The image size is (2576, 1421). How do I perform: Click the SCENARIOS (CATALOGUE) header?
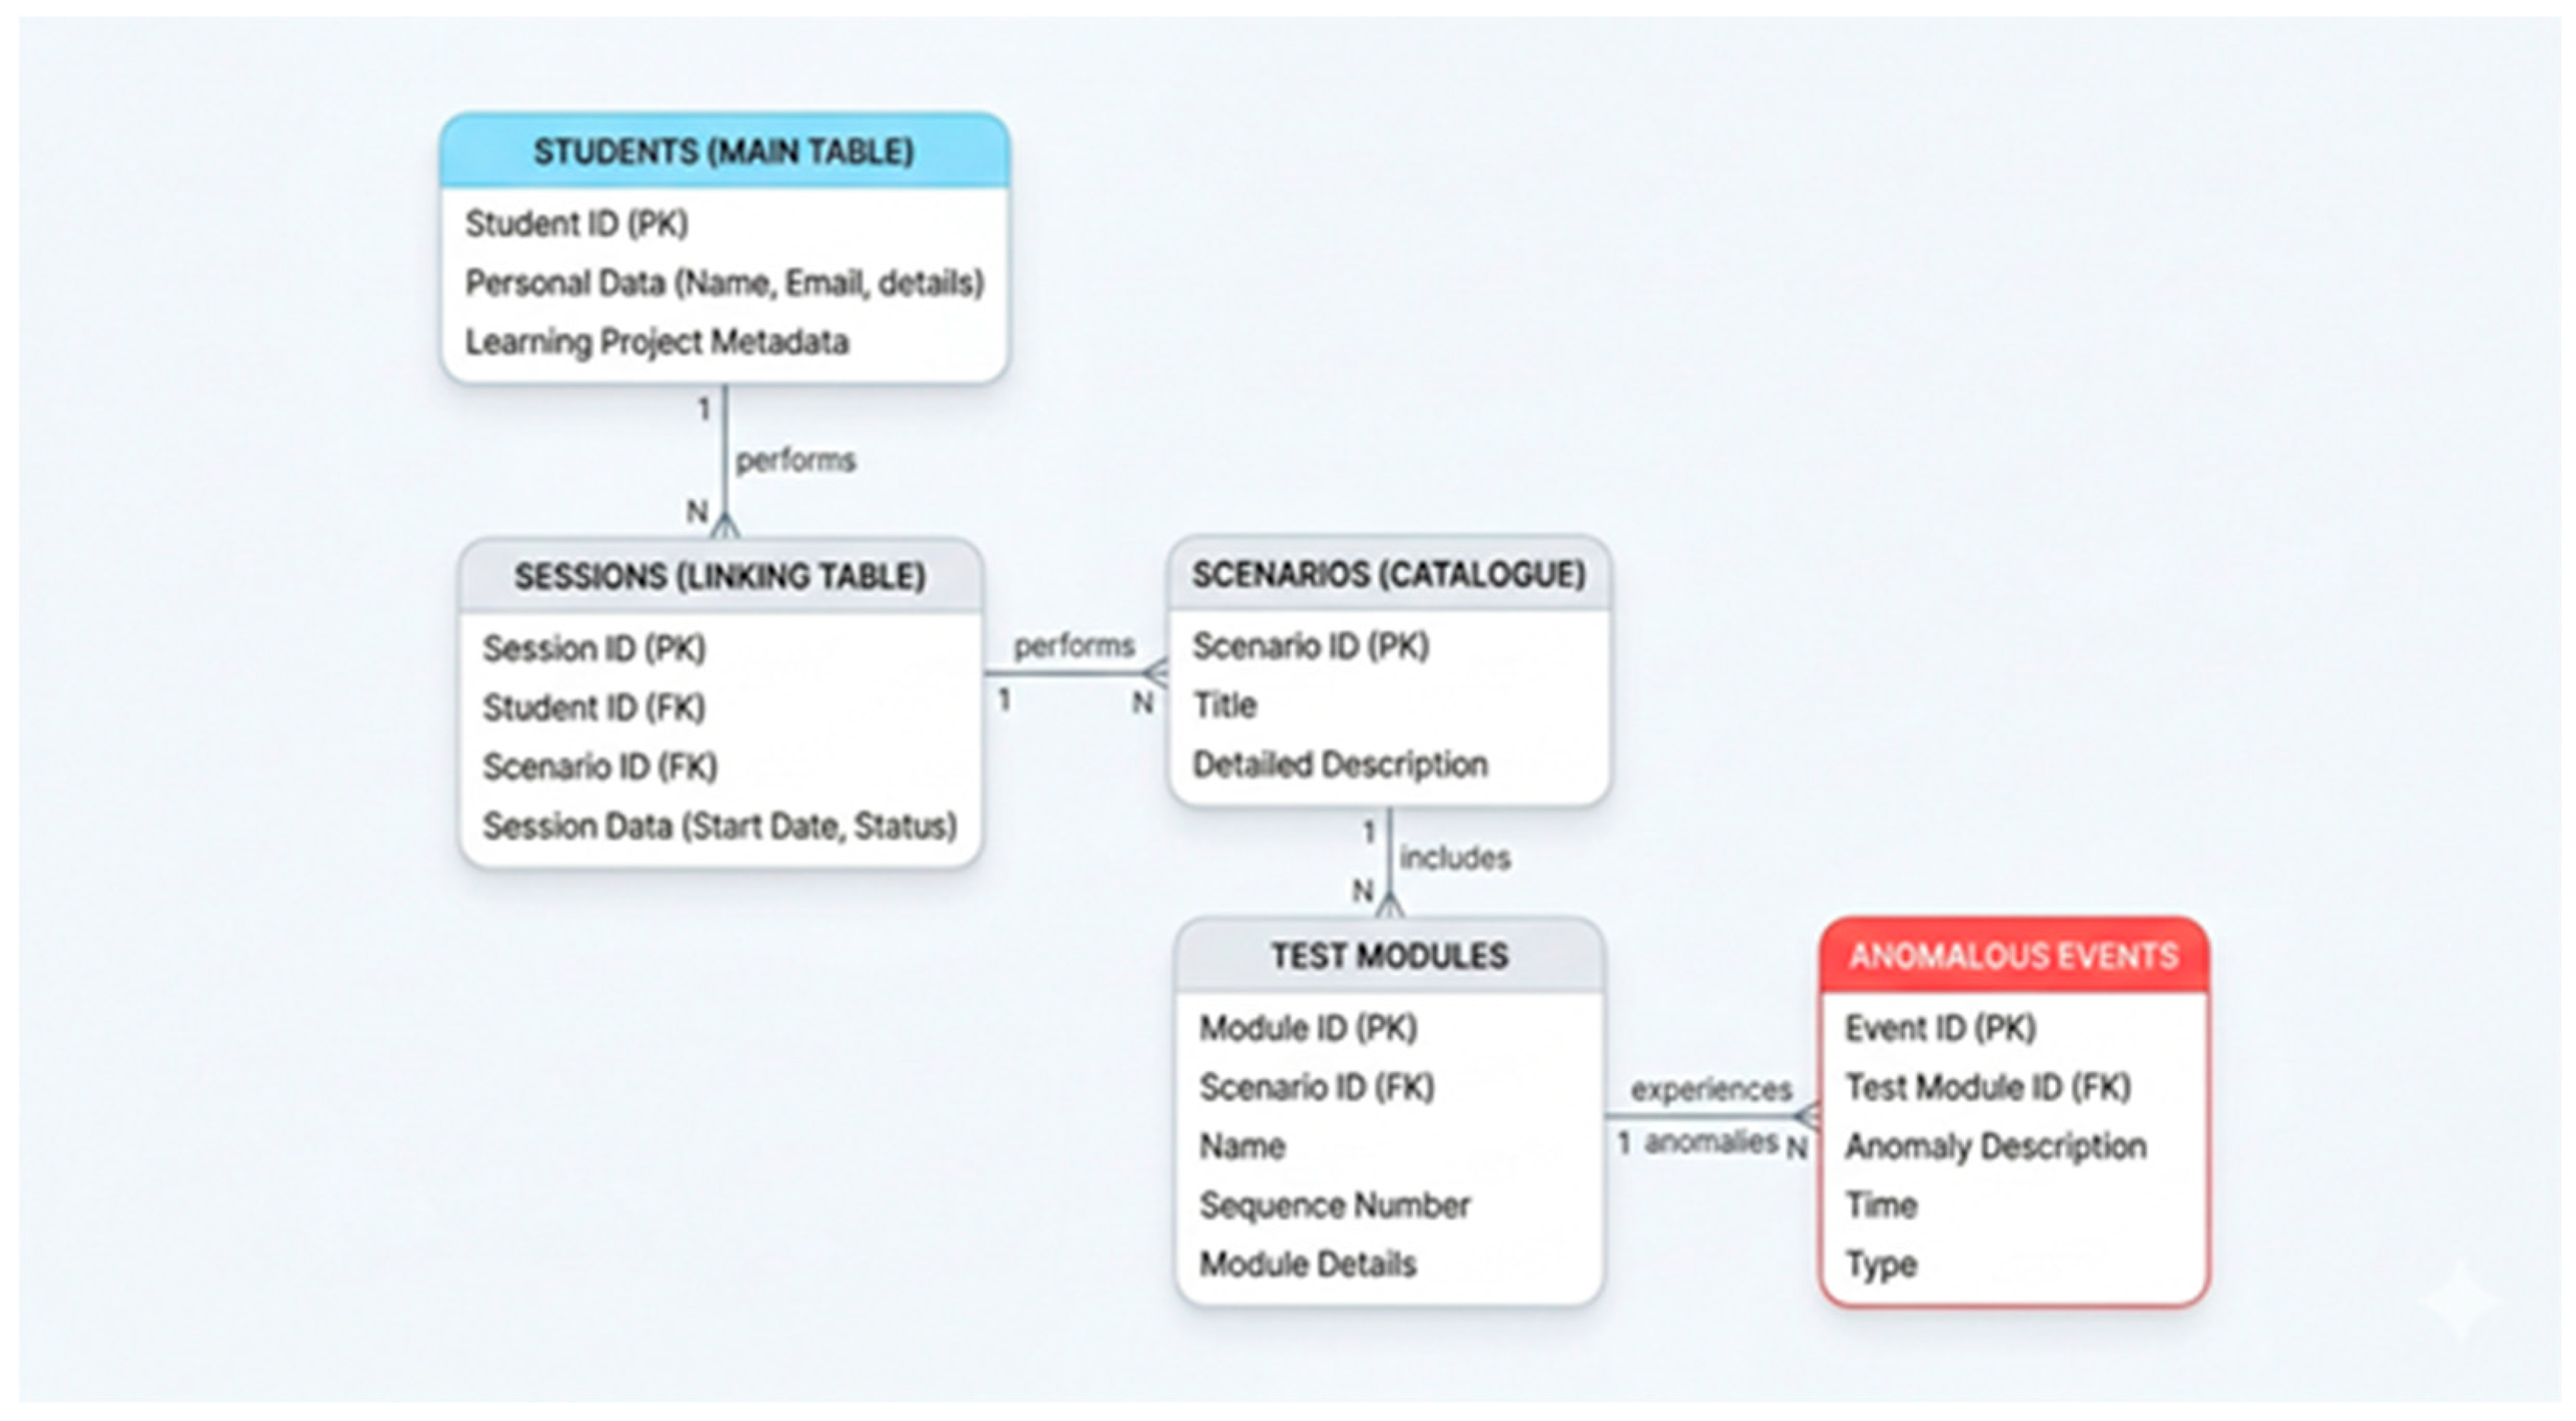click(1388, 574)
